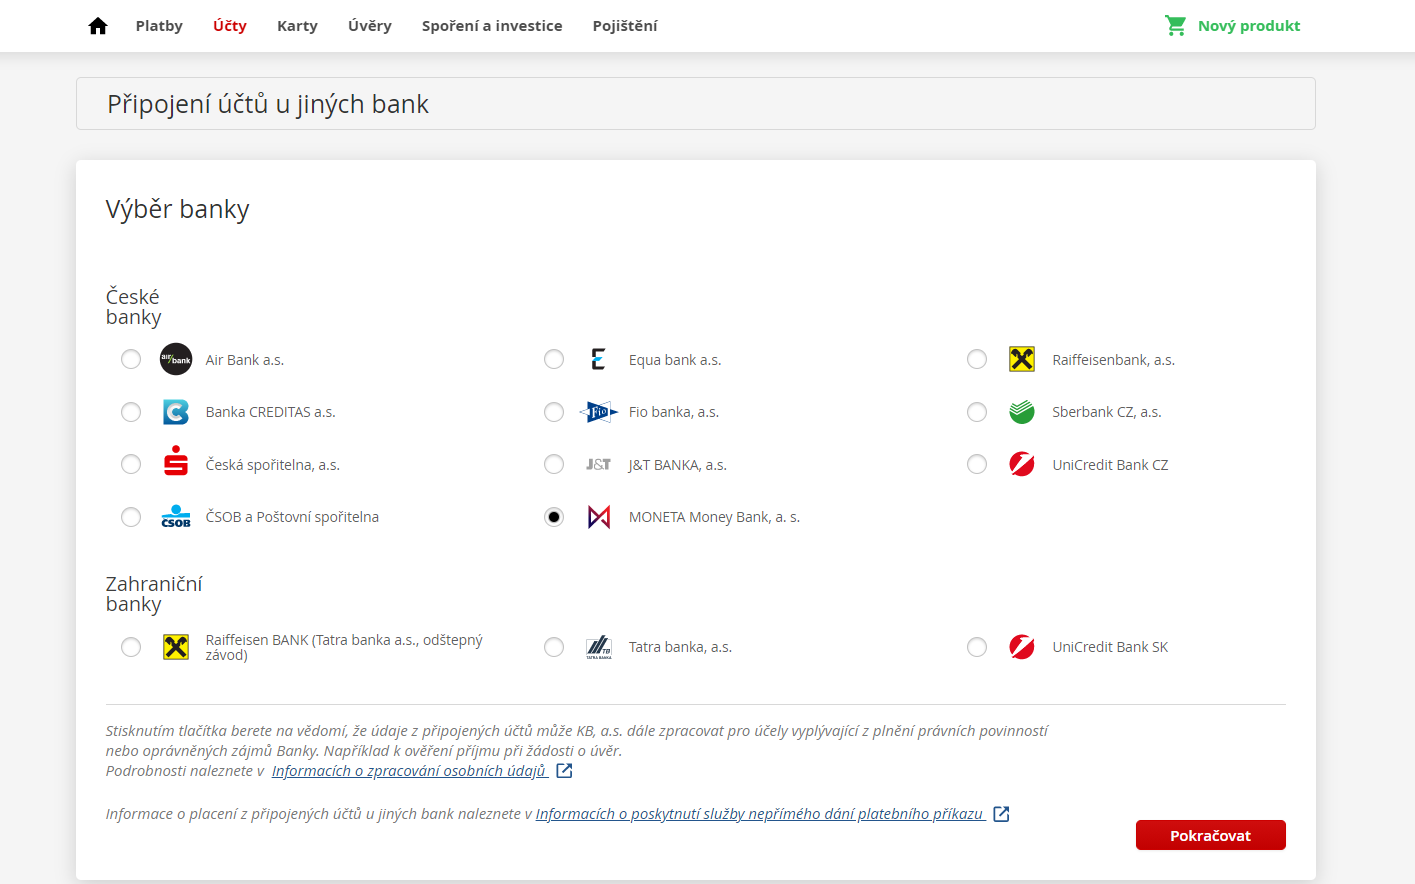Pick the J&T BANKA radio button

(x=554, y=464)
